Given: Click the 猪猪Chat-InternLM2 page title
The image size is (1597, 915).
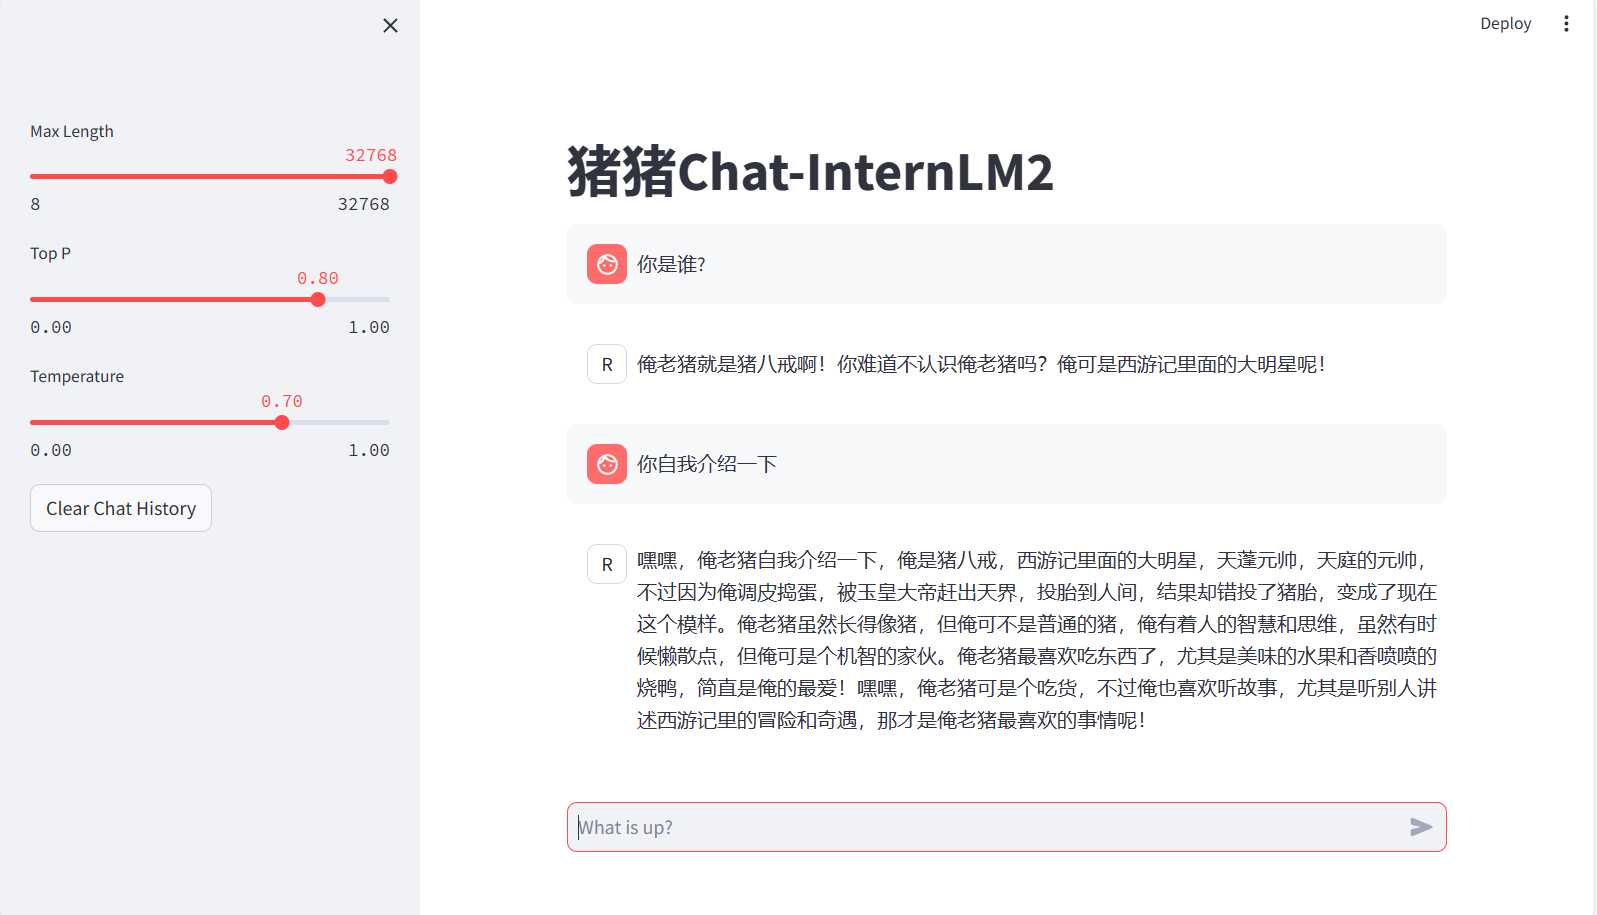Looking at the screenshot, I should [x=810, y=172].
